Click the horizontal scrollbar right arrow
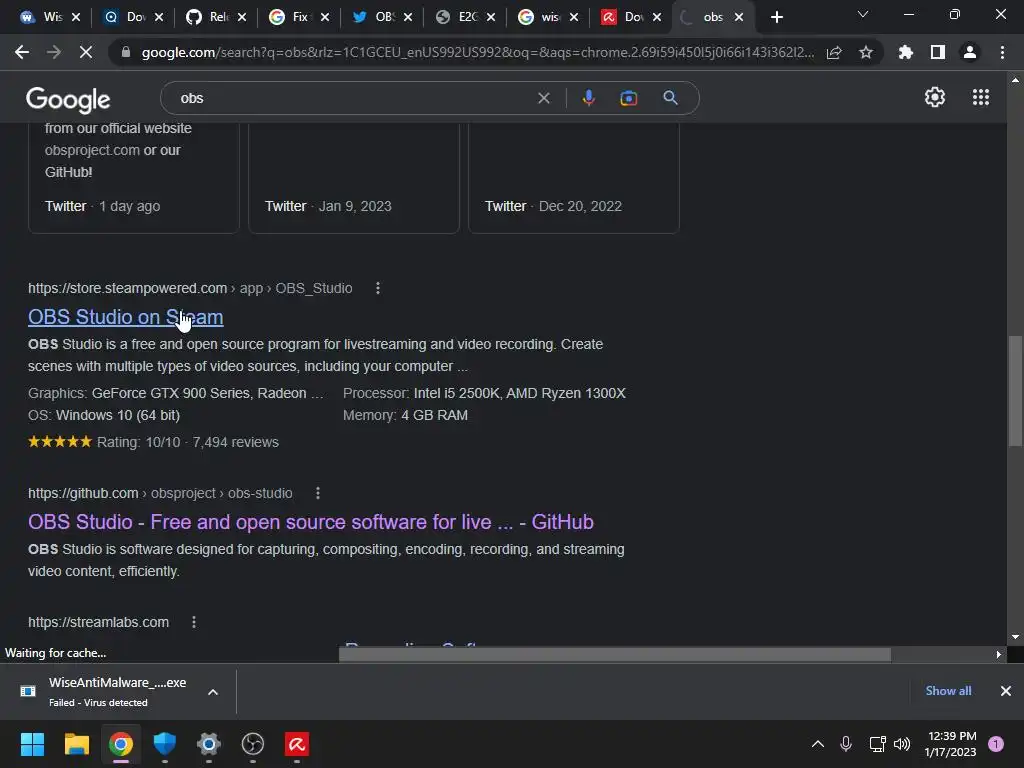 [999, 654]
